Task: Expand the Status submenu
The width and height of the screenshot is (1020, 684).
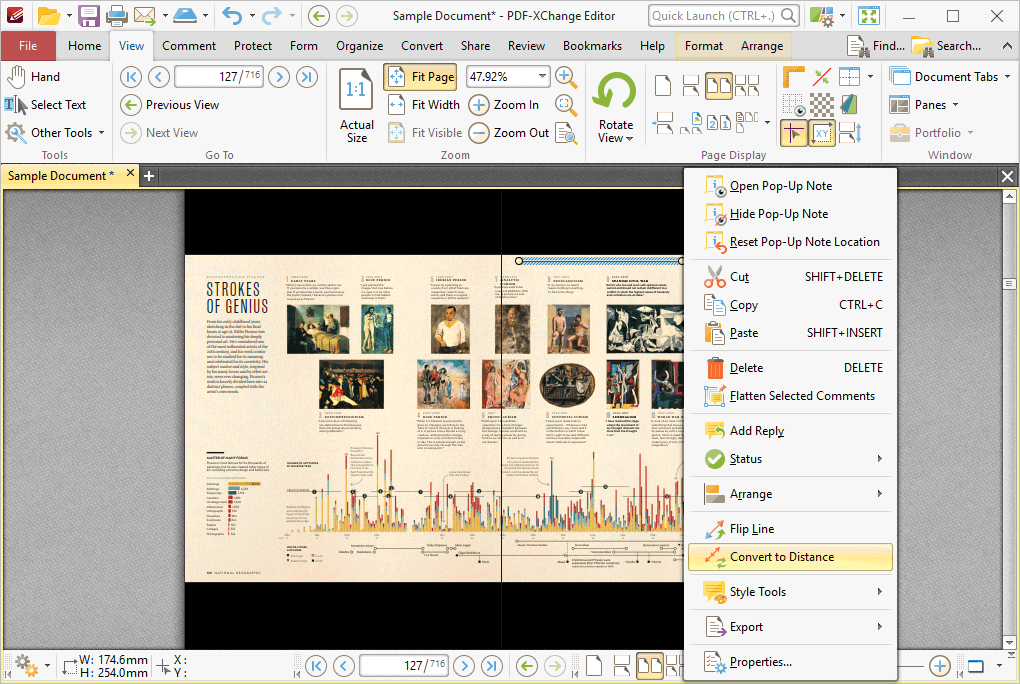Action: (x=790, y=459)
